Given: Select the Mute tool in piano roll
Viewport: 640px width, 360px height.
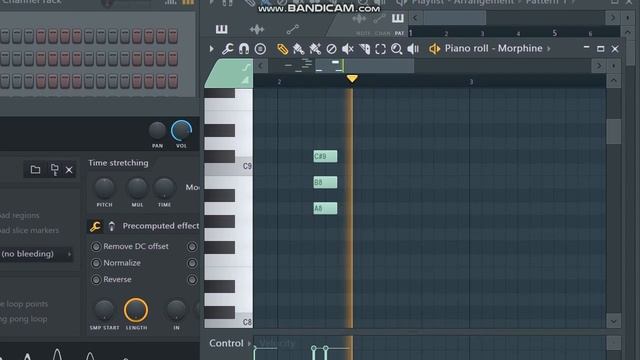Looking at the screenshot, I should point(347,49).
